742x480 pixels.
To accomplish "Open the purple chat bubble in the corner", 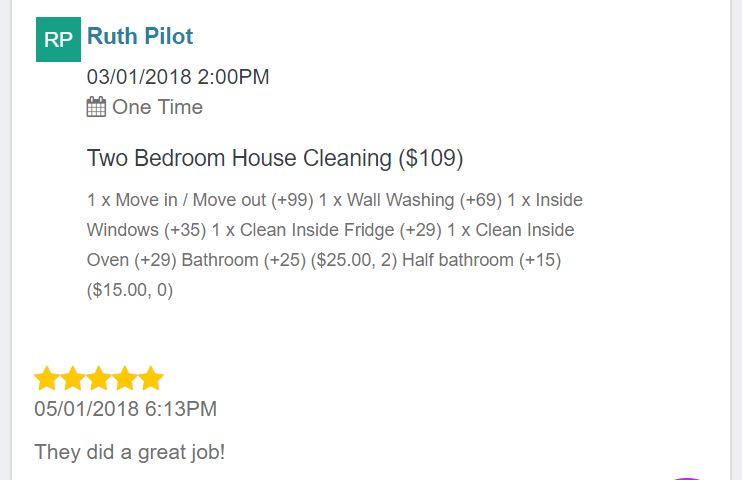I will (686, 479).
